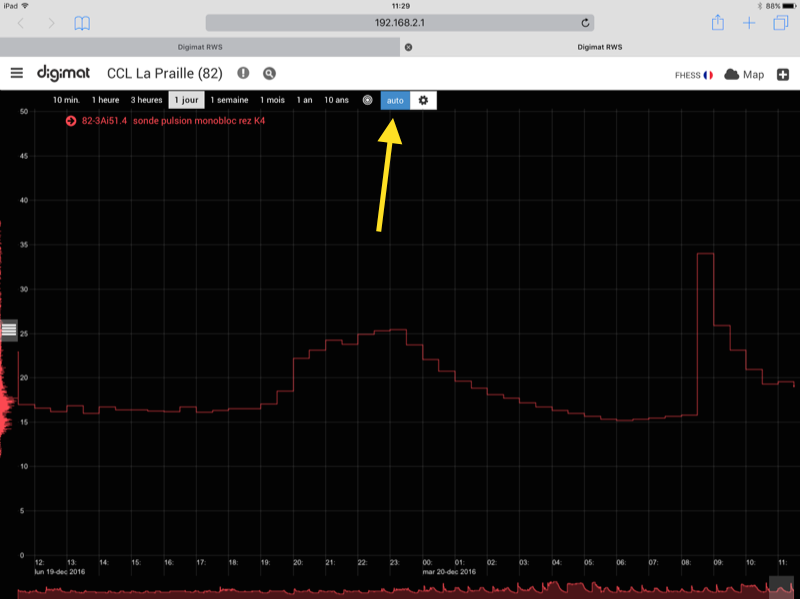This screenshot has width=800, height=599.
Task: Add a new Safari tab
Action: point(749,23)
